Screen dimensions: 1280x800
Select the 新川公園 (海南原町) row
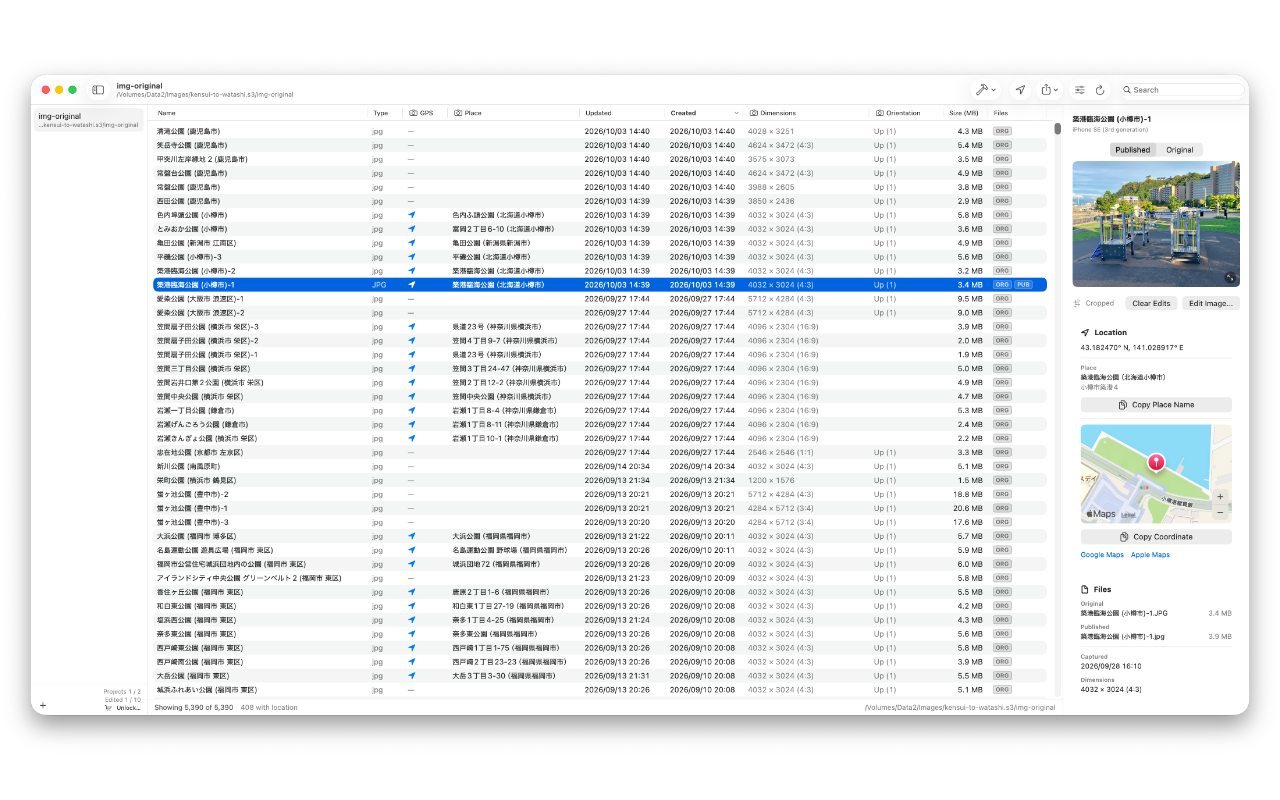[x=600, y=466]
